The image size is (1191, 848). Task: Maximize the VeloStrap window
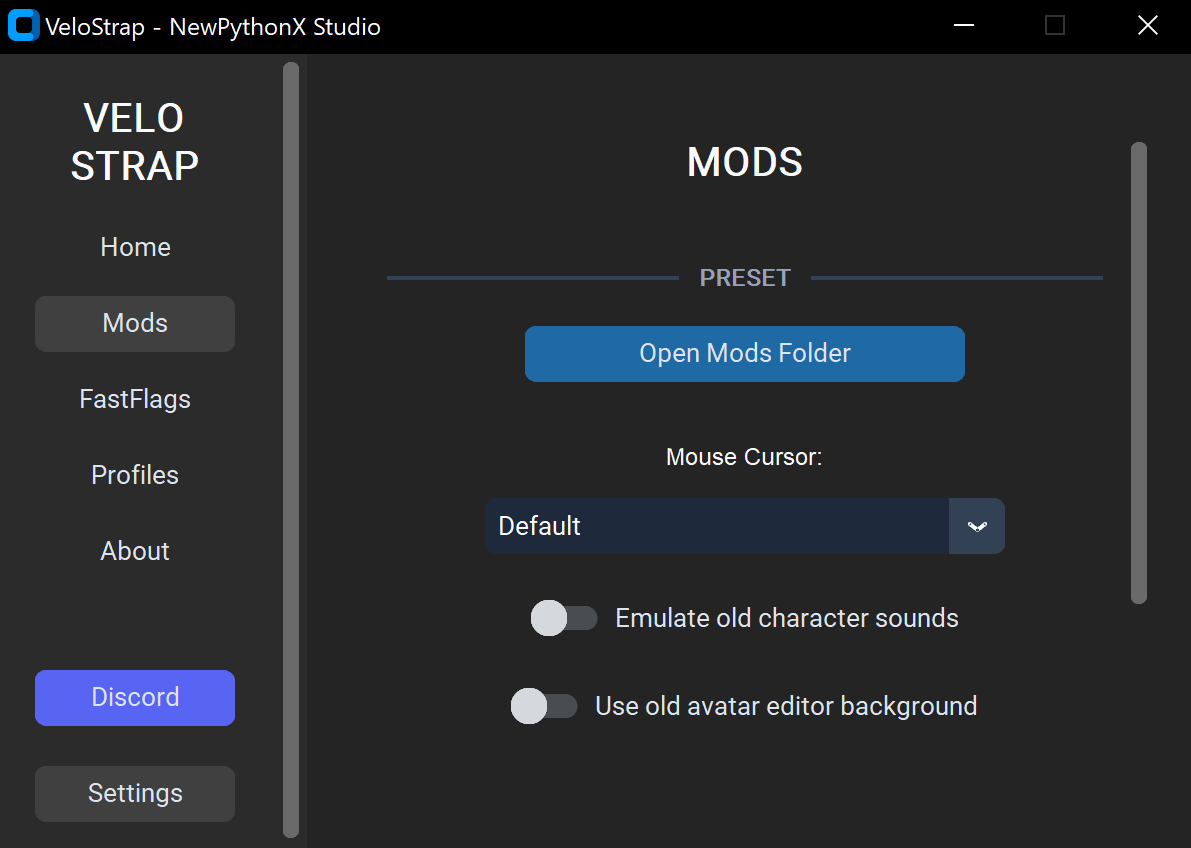[x=1055, y=26]
